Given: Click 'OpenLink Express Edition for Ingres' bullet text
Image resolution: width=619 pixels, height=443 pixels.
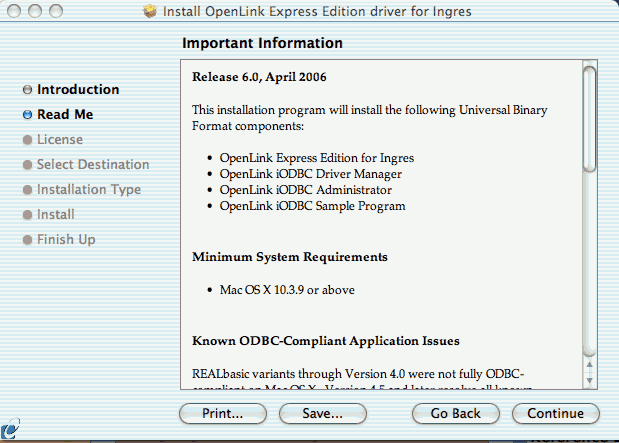Looking at the screenshot, I should 317,158.
